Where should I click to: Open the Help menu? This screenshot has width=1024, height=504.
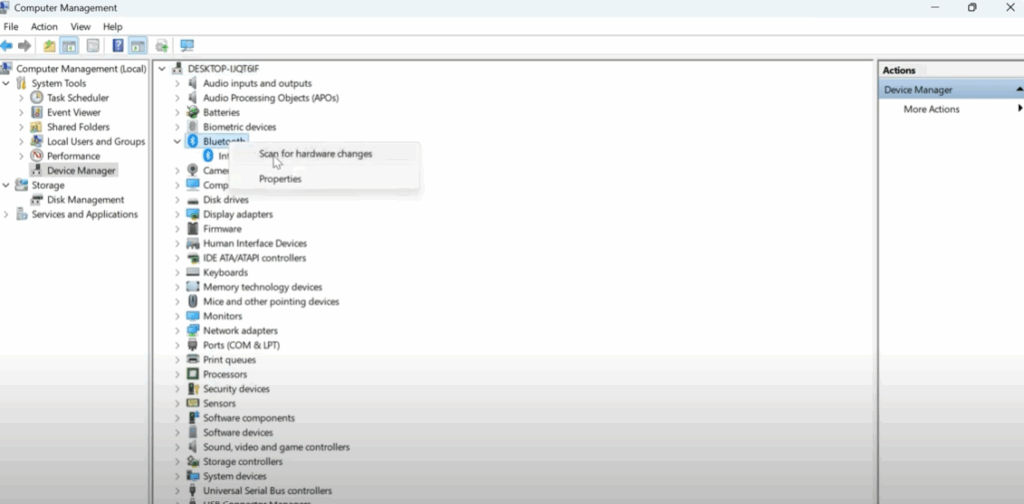[x=112, y=27]
